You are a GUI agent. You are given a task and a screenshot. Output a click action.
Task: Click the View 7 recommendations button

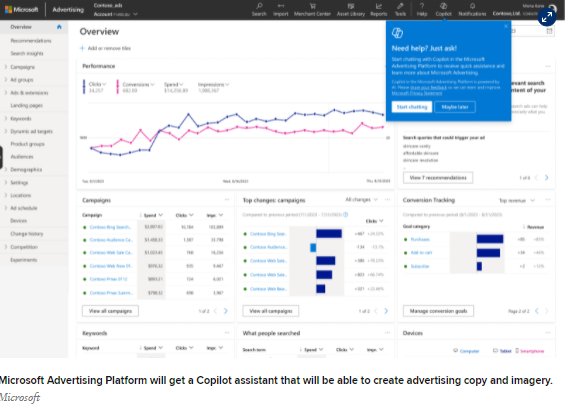(438, 178)
